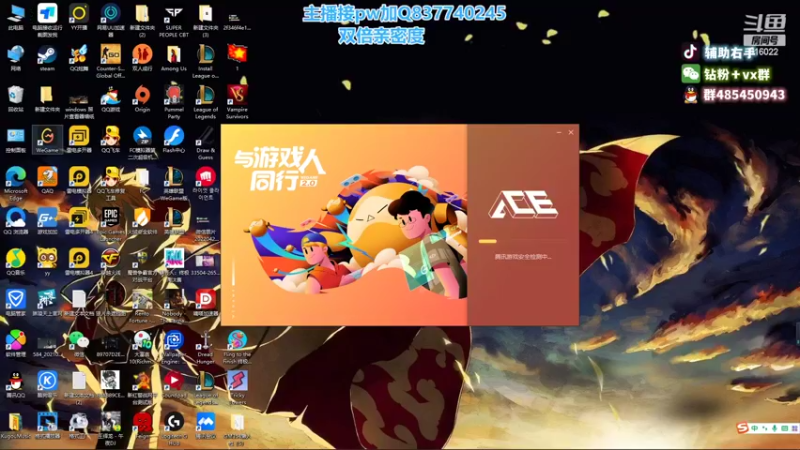This screenshot has width=800, height=450.
Task: Open the Riot Games red fist shortcut
Action: tap(205, 184)
